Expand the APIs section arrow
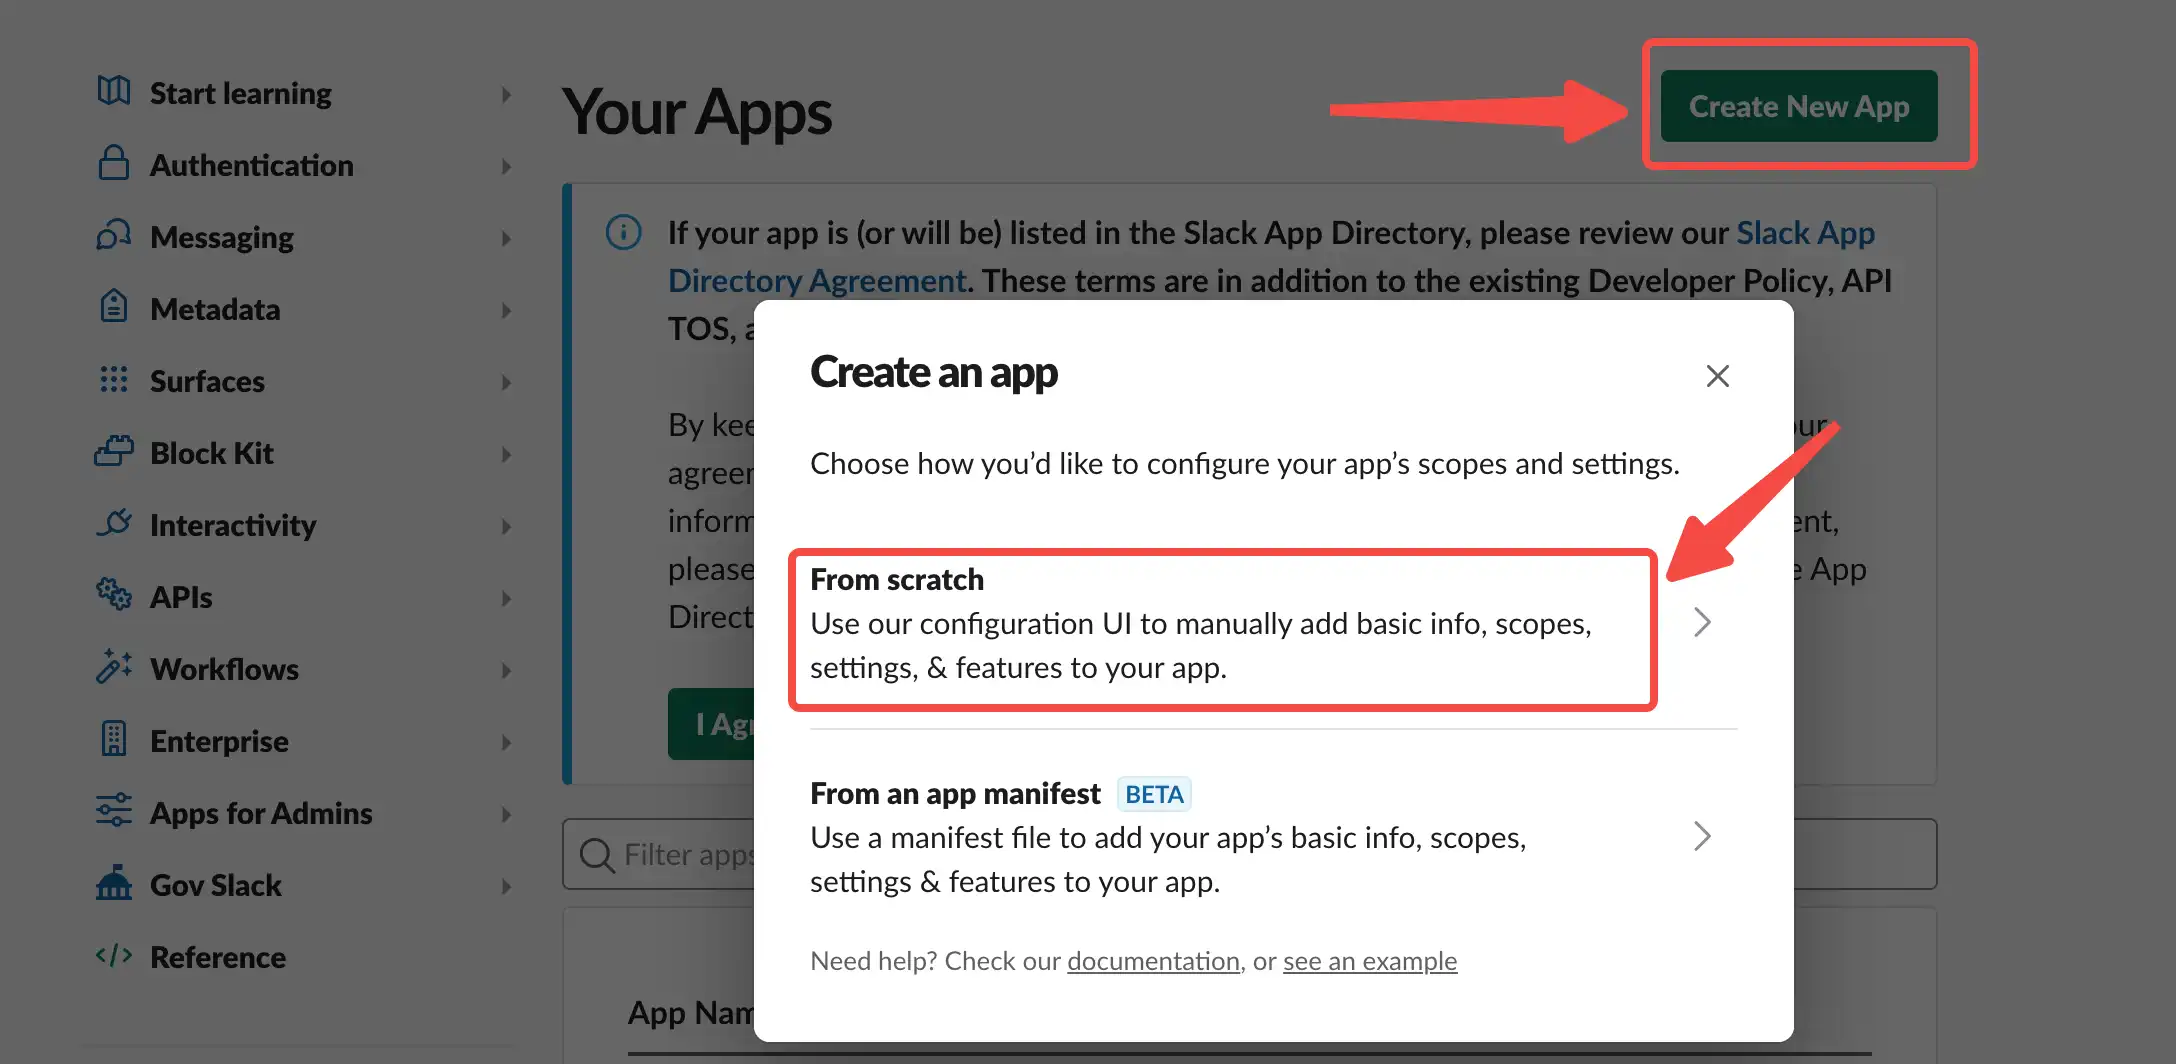This screenshot has width=2176, height=1064. coord(506,598)
